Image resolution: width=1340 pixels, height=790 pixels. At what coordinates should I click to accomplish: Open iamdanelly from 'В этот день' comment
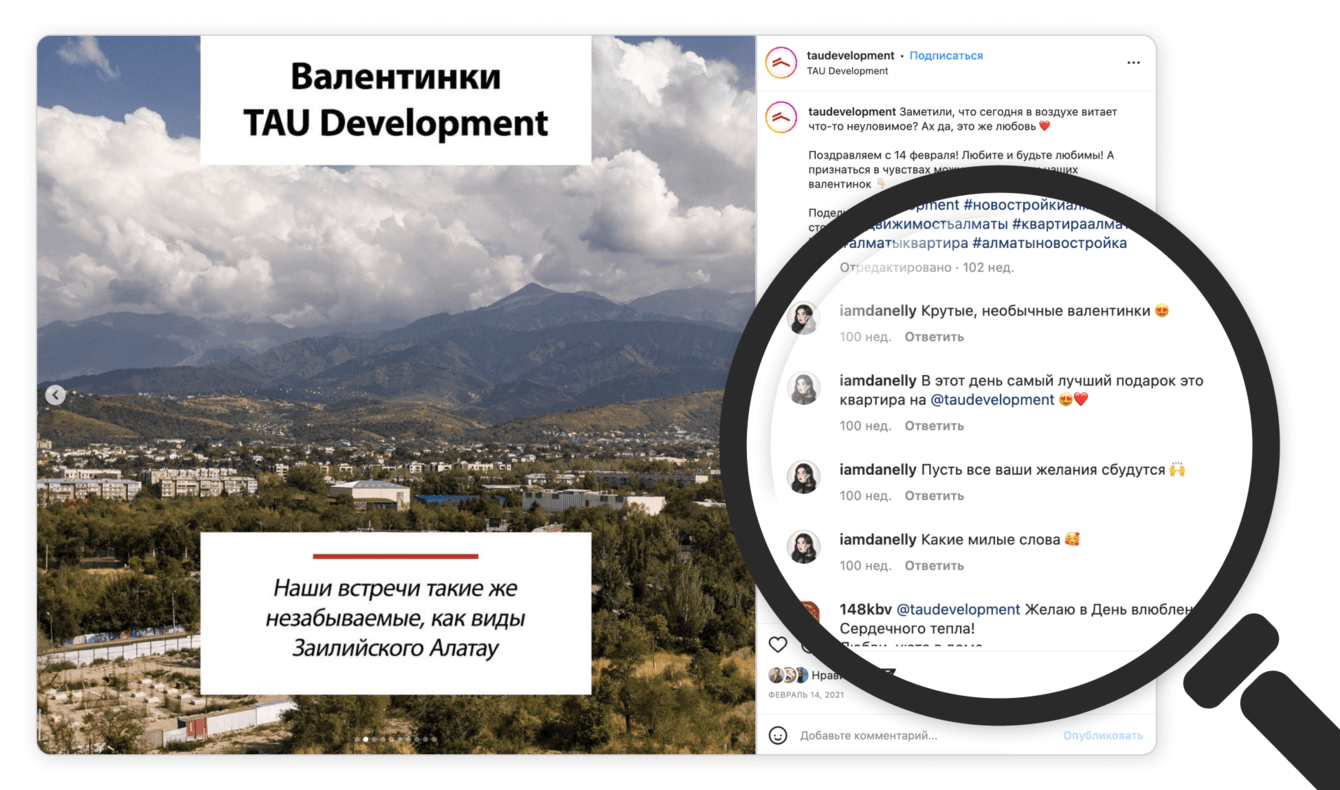pyautogui.click(x=878, y=381)
